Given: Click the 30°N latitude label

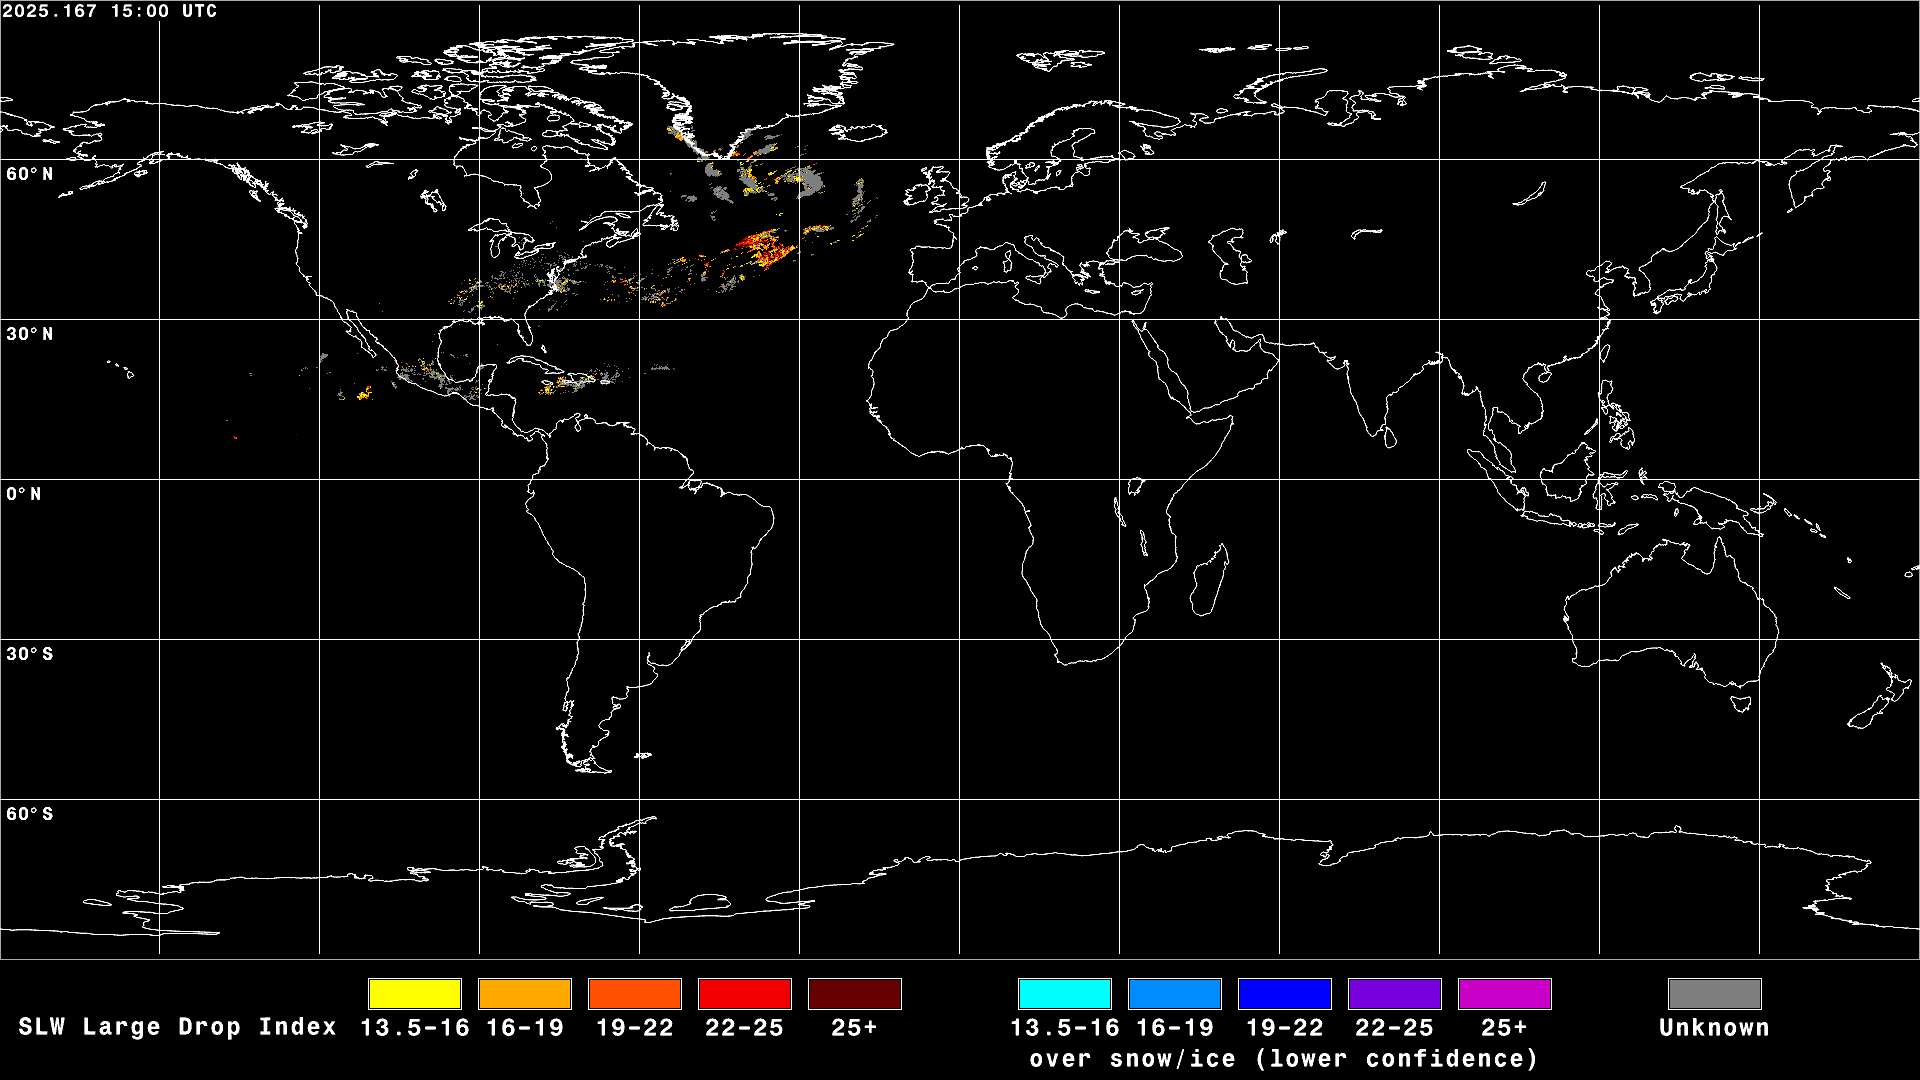Looking at the screenshot, I should pos(30,334).
